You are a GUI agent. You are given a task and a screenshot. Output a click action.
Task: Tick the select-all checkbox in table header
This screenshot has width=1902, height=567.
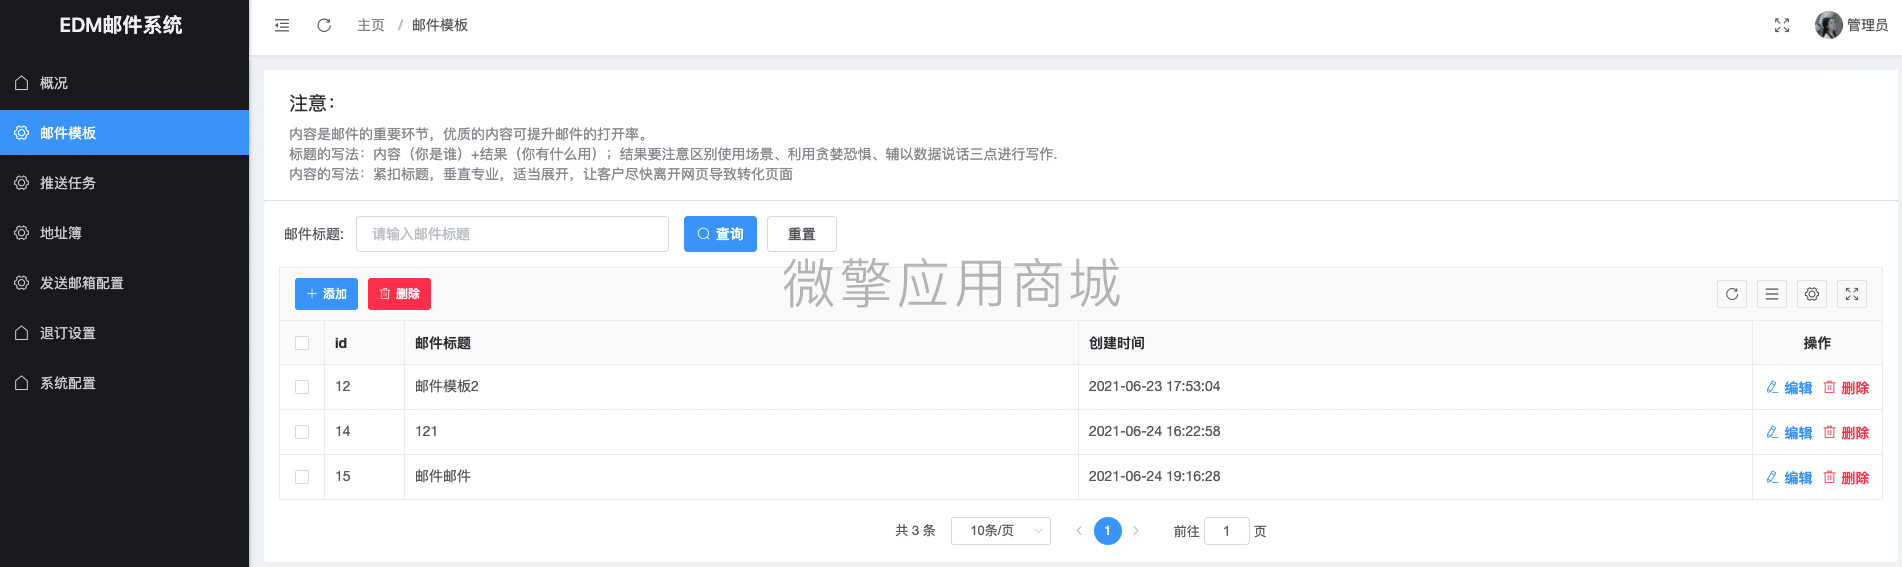[x=302, y=343]
